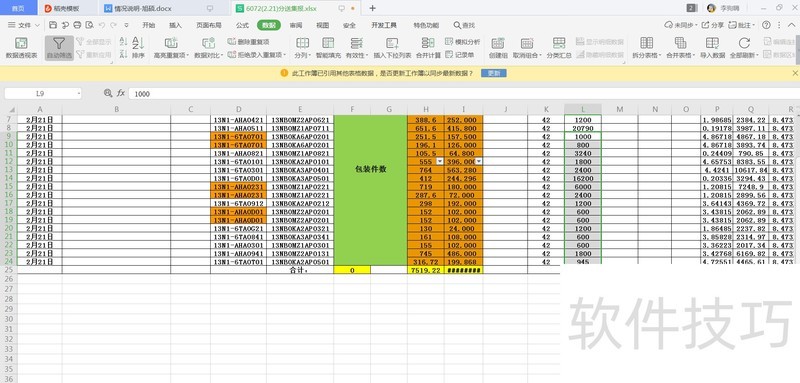Click the 更新 update button in yellow bar
Image resolution: width=800 pixels, height=383 pixels.
click(x=493, y=73)
